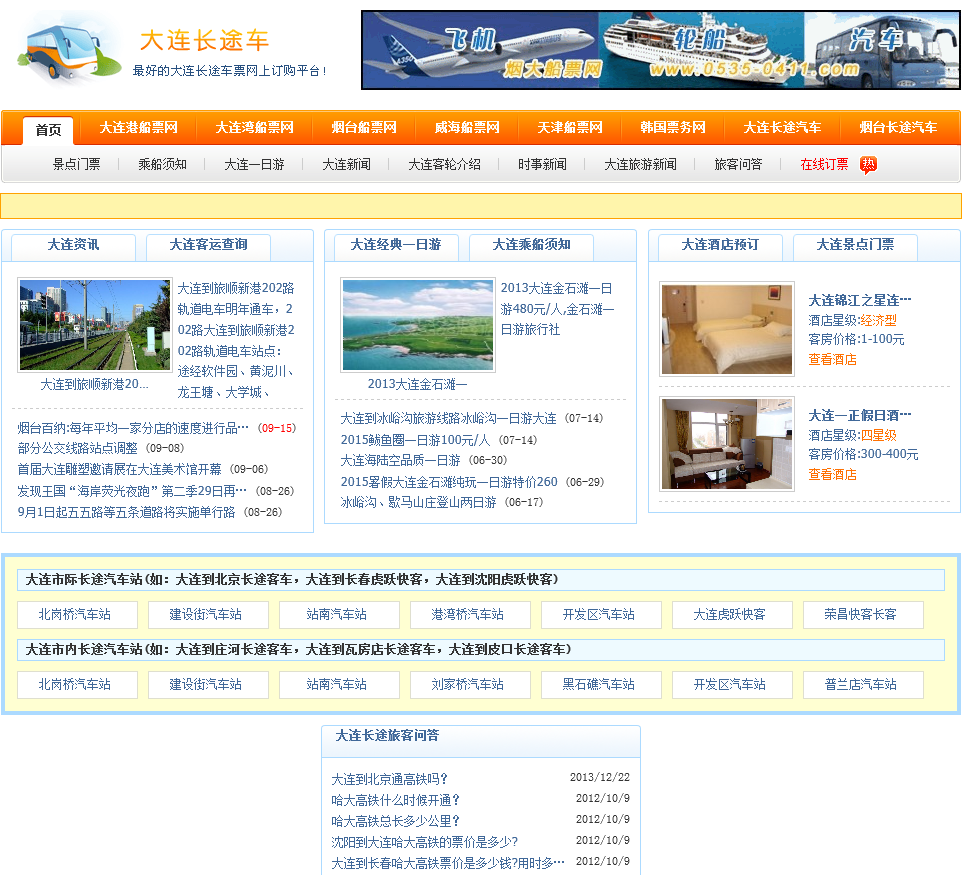Open the railway tram photo thumbnail
Image resolution: width=962 pixels, height=875 pixels.
point(95,325)
